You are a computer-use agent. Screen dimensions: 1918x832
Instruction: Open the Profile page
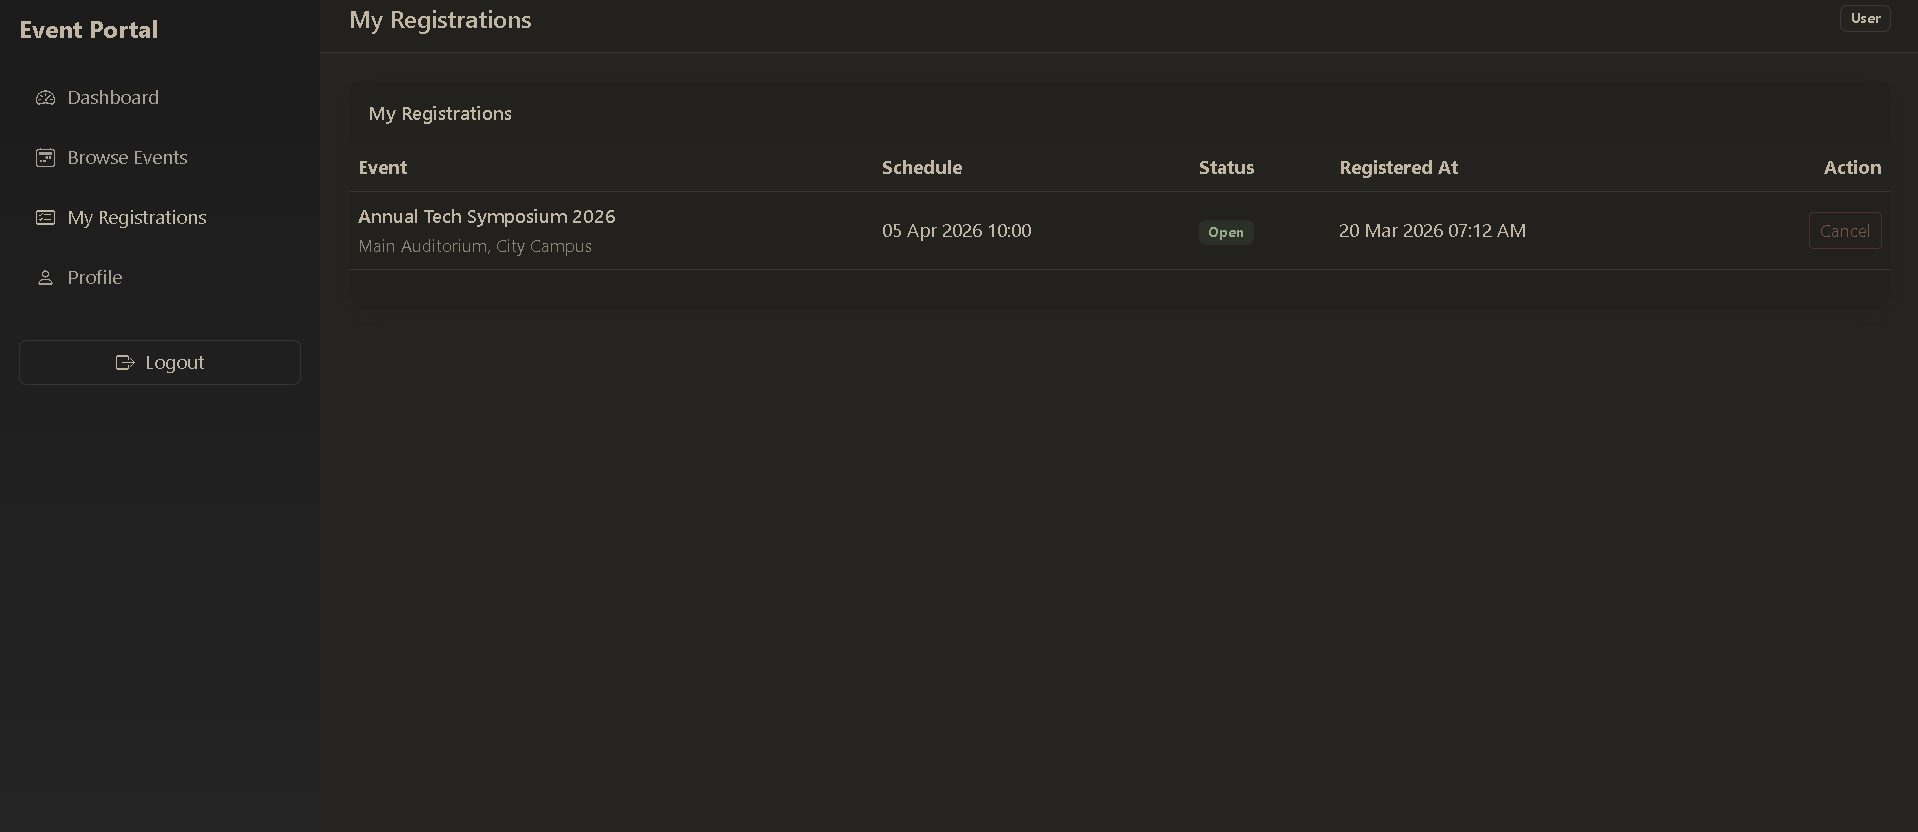click(160, 278)
